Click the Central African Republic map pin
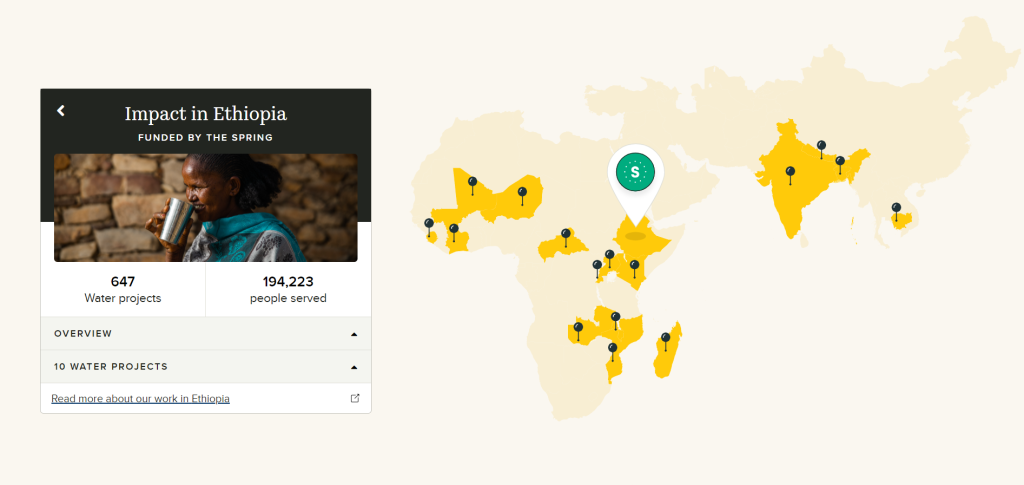This screenshot has height=485, width=1024. (566, 235)
